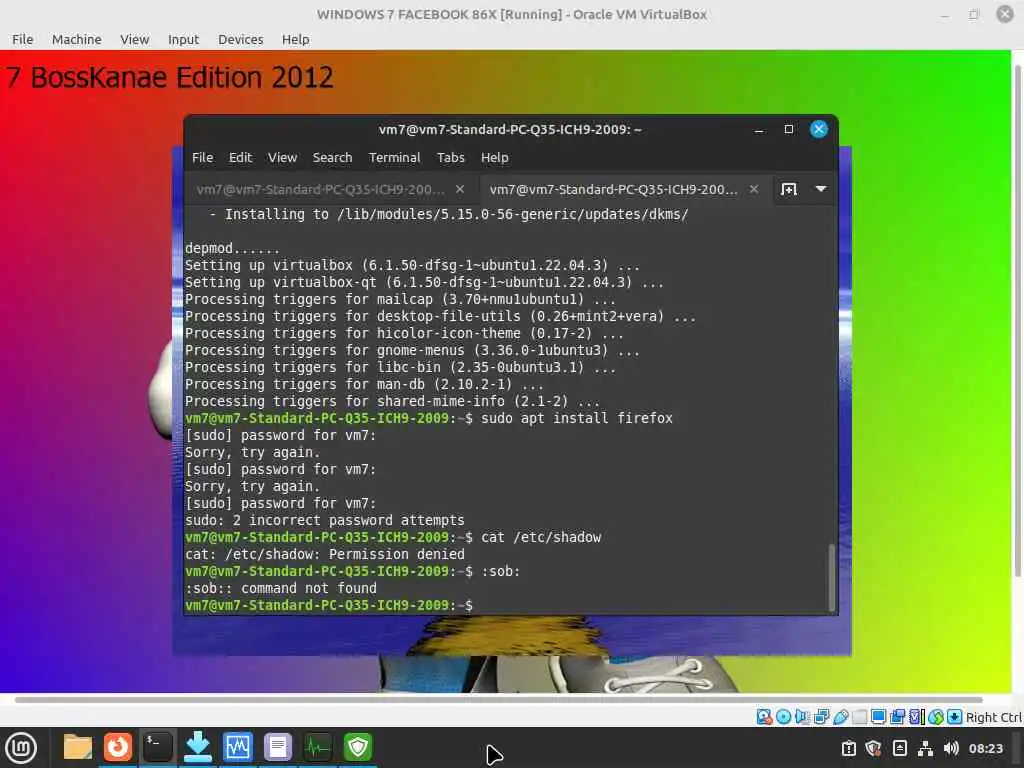Screen dimensions: 1024x768
Task: Open the volume speaker tray icon
Action: pos(952,748)
